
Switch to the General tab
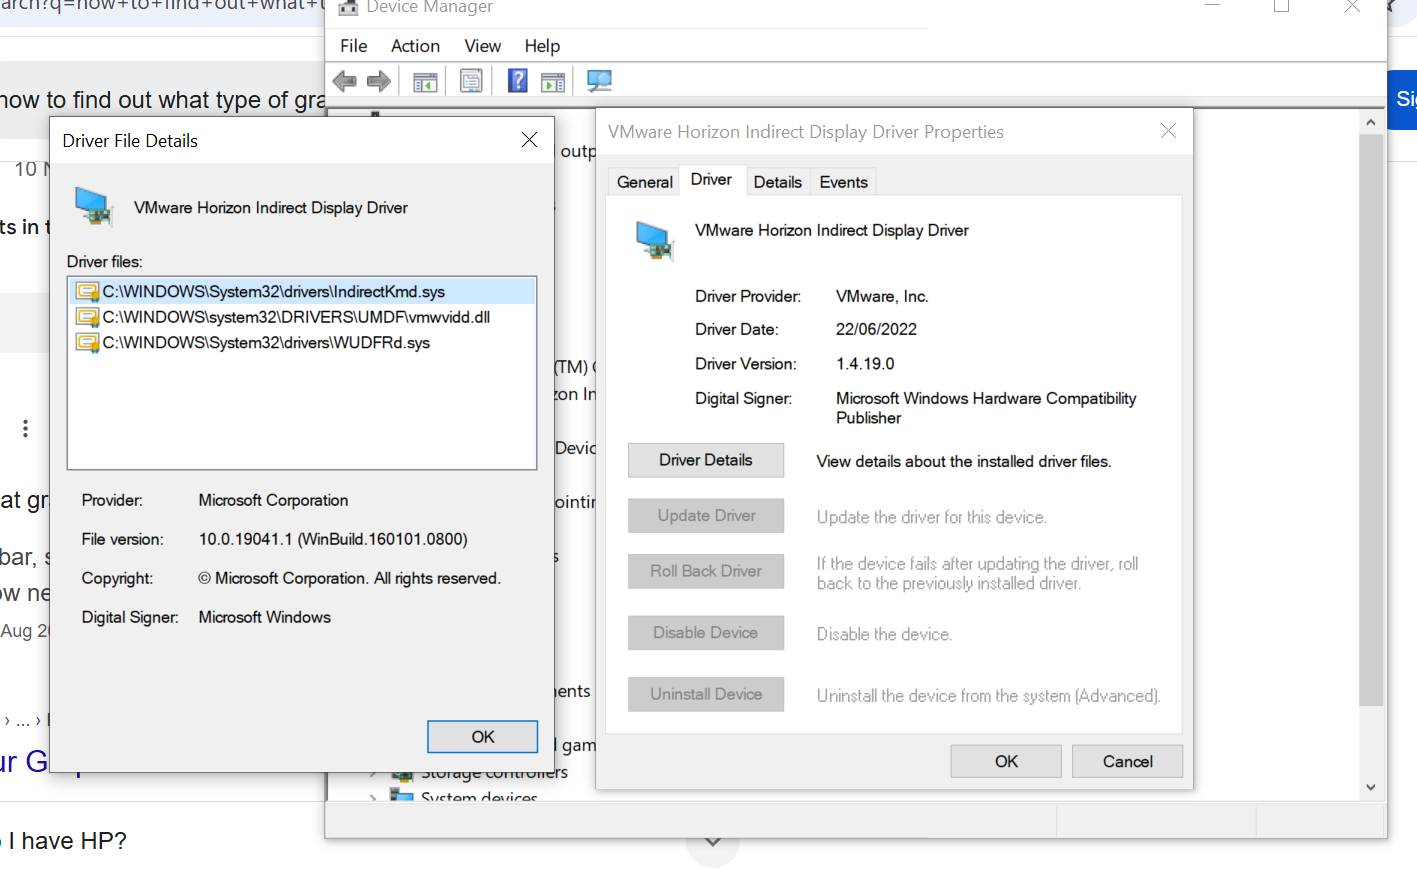coord(644,182)
